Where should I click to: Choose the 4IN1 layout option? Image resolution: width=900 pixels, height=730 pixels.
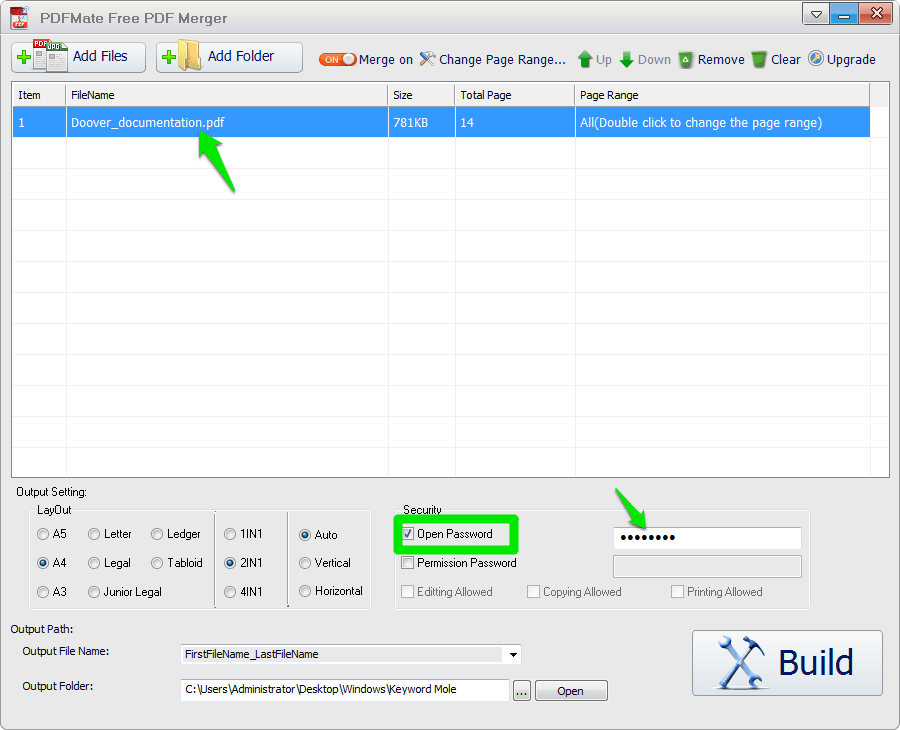[x=230, y=592]
